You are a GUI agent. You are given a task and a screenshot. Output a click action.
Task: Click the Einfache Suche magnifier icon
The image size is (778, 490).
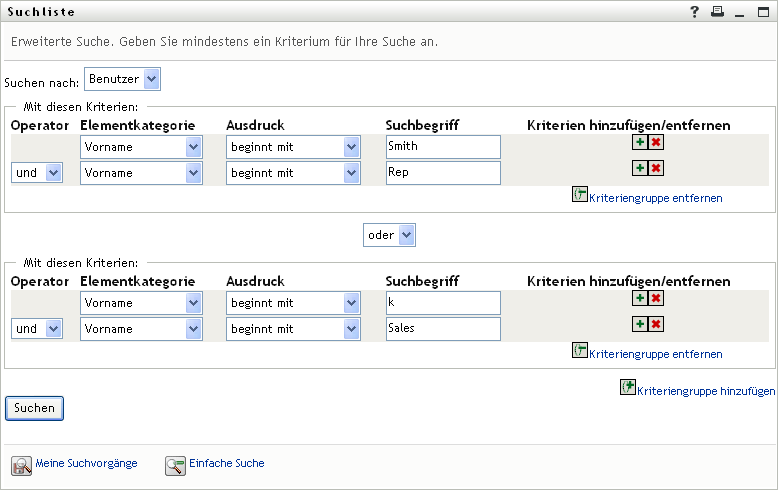point(175,466)
